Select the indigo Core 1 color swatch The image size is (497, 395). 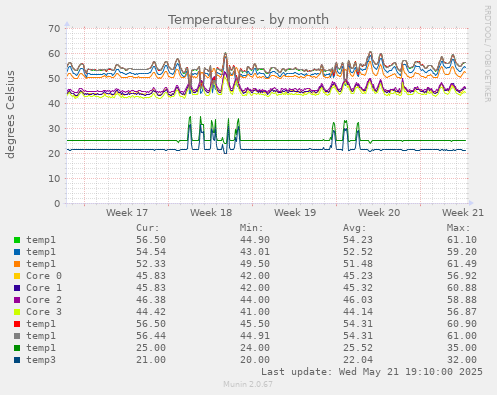tap(17, 288)
